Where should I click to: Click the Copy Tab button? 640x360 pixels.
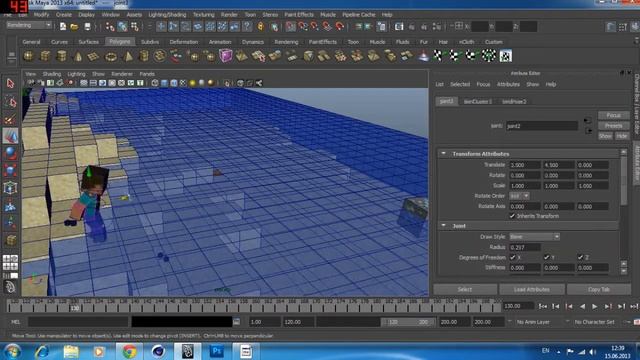point(599,289)
